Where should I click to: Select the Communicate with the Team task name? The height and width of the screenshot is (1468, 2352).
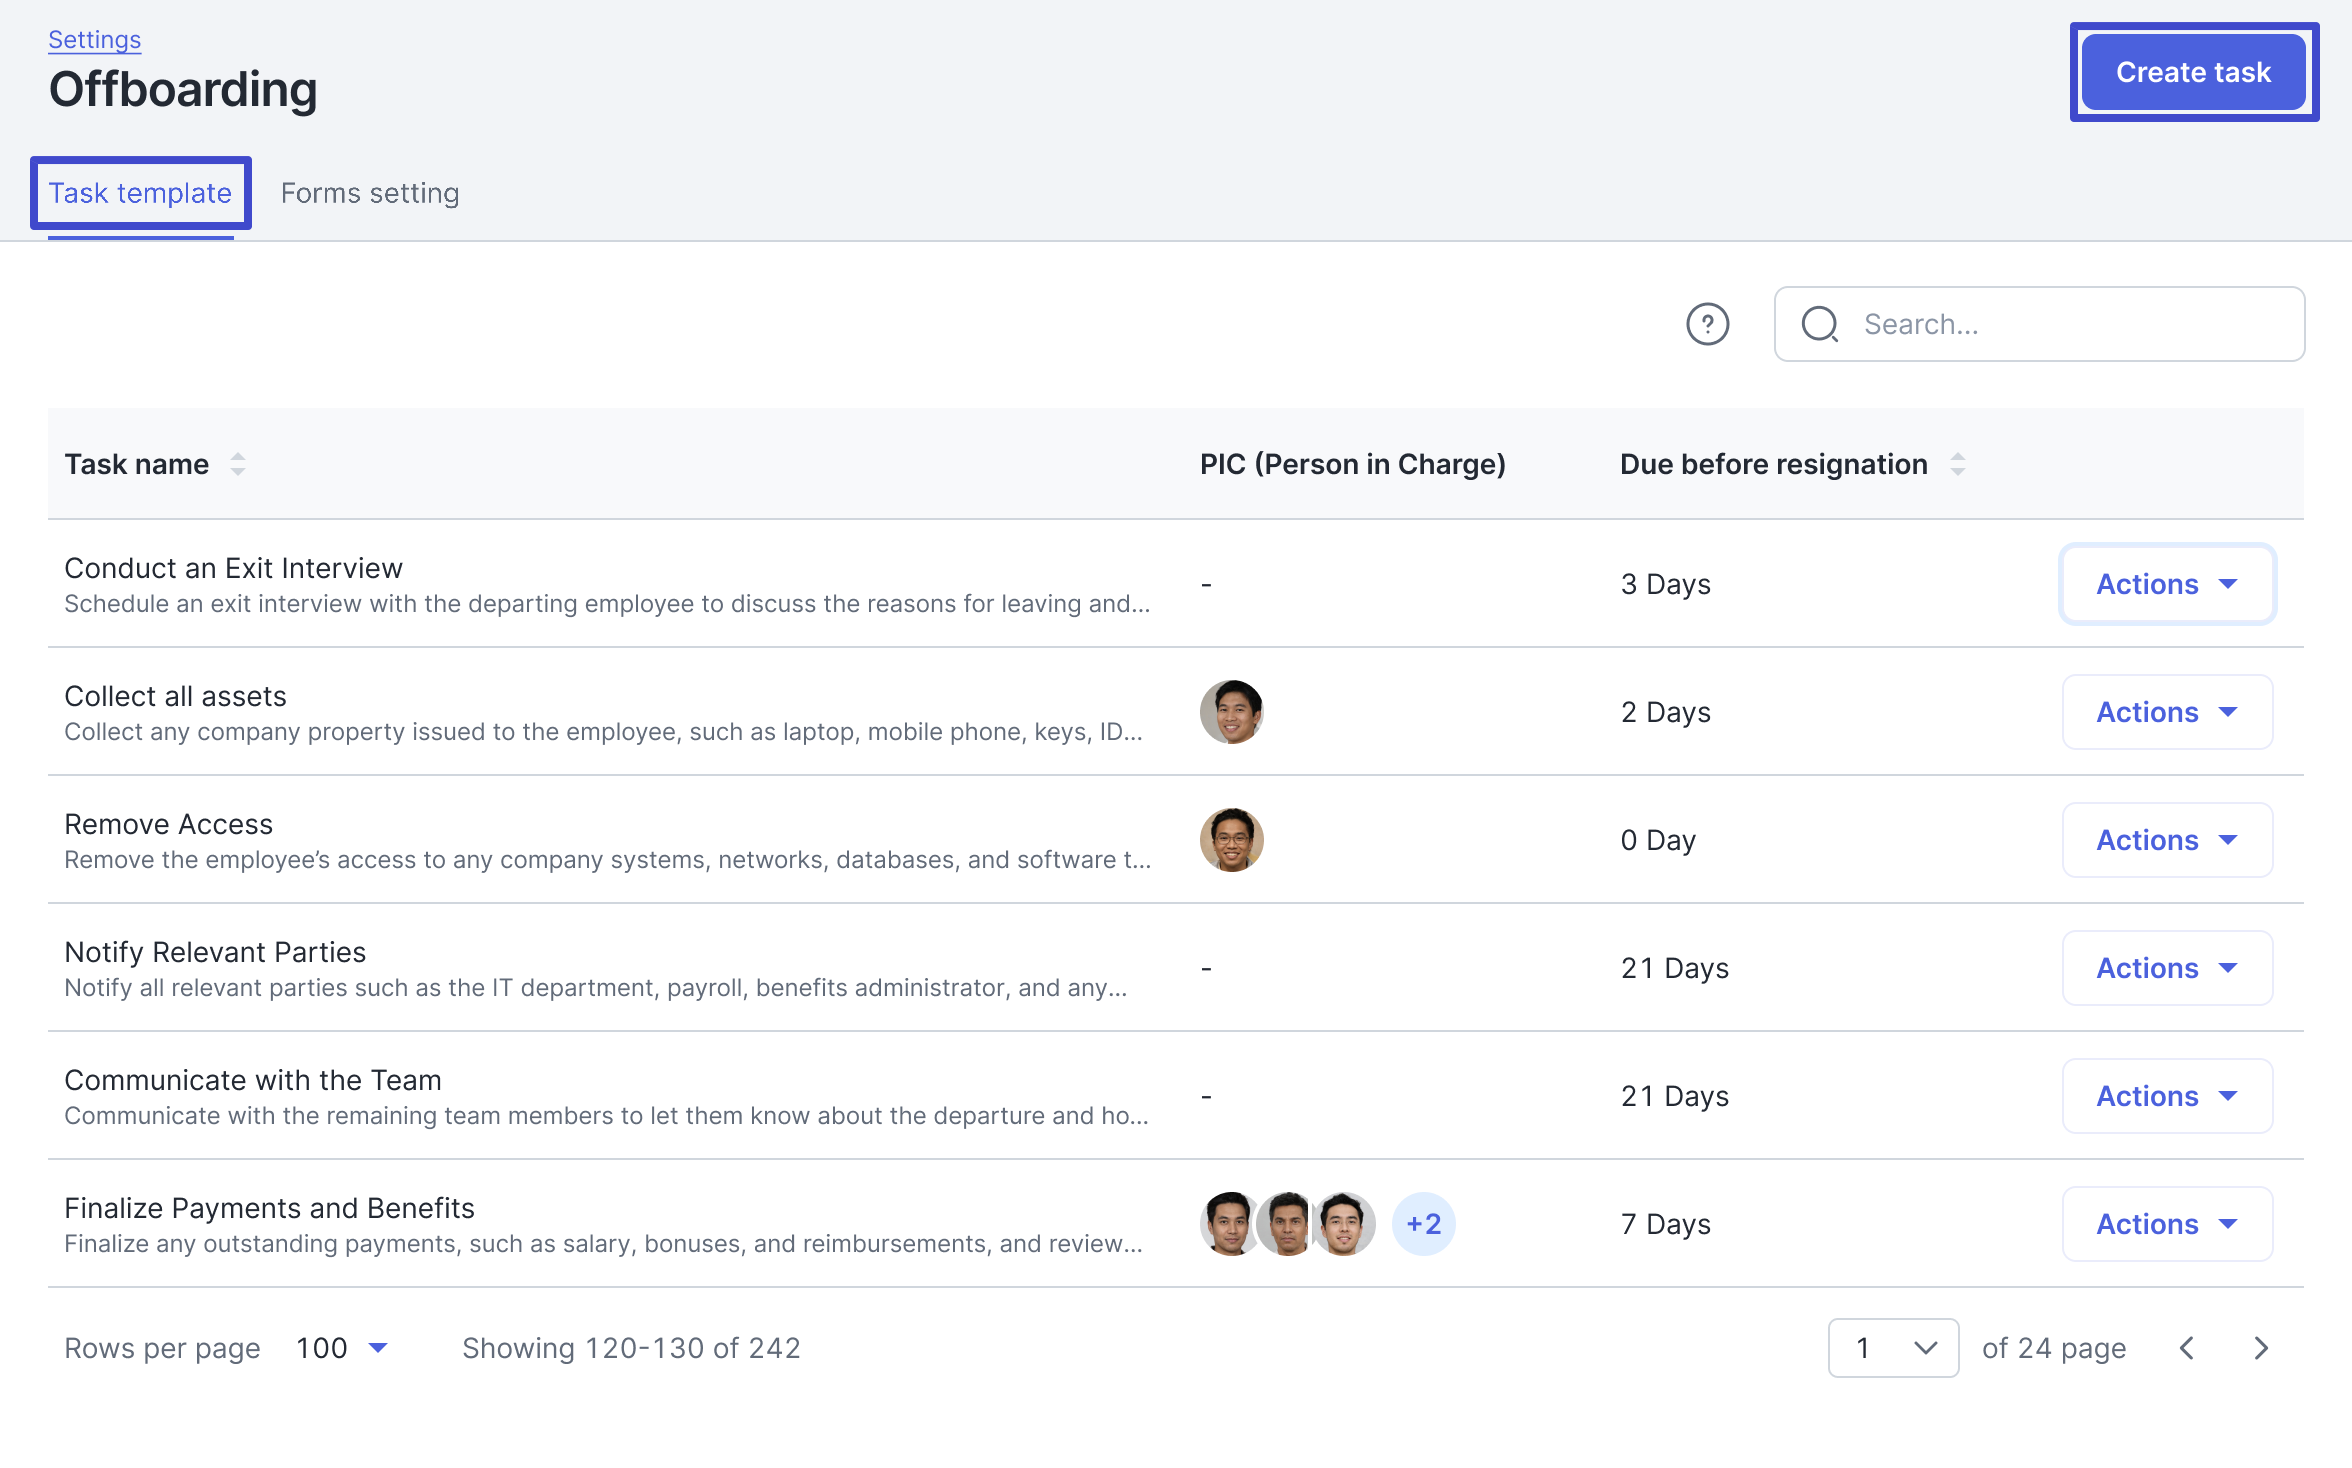[253, 1080]
